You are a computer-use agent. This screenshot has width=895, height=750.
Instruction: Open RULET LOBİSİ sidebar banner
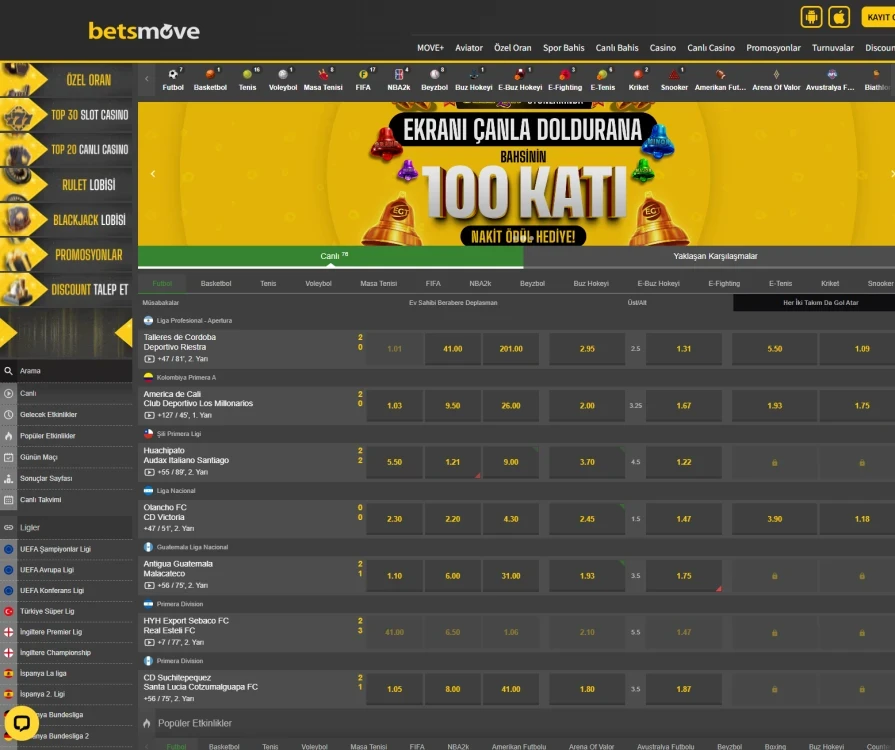pos(66,184)
